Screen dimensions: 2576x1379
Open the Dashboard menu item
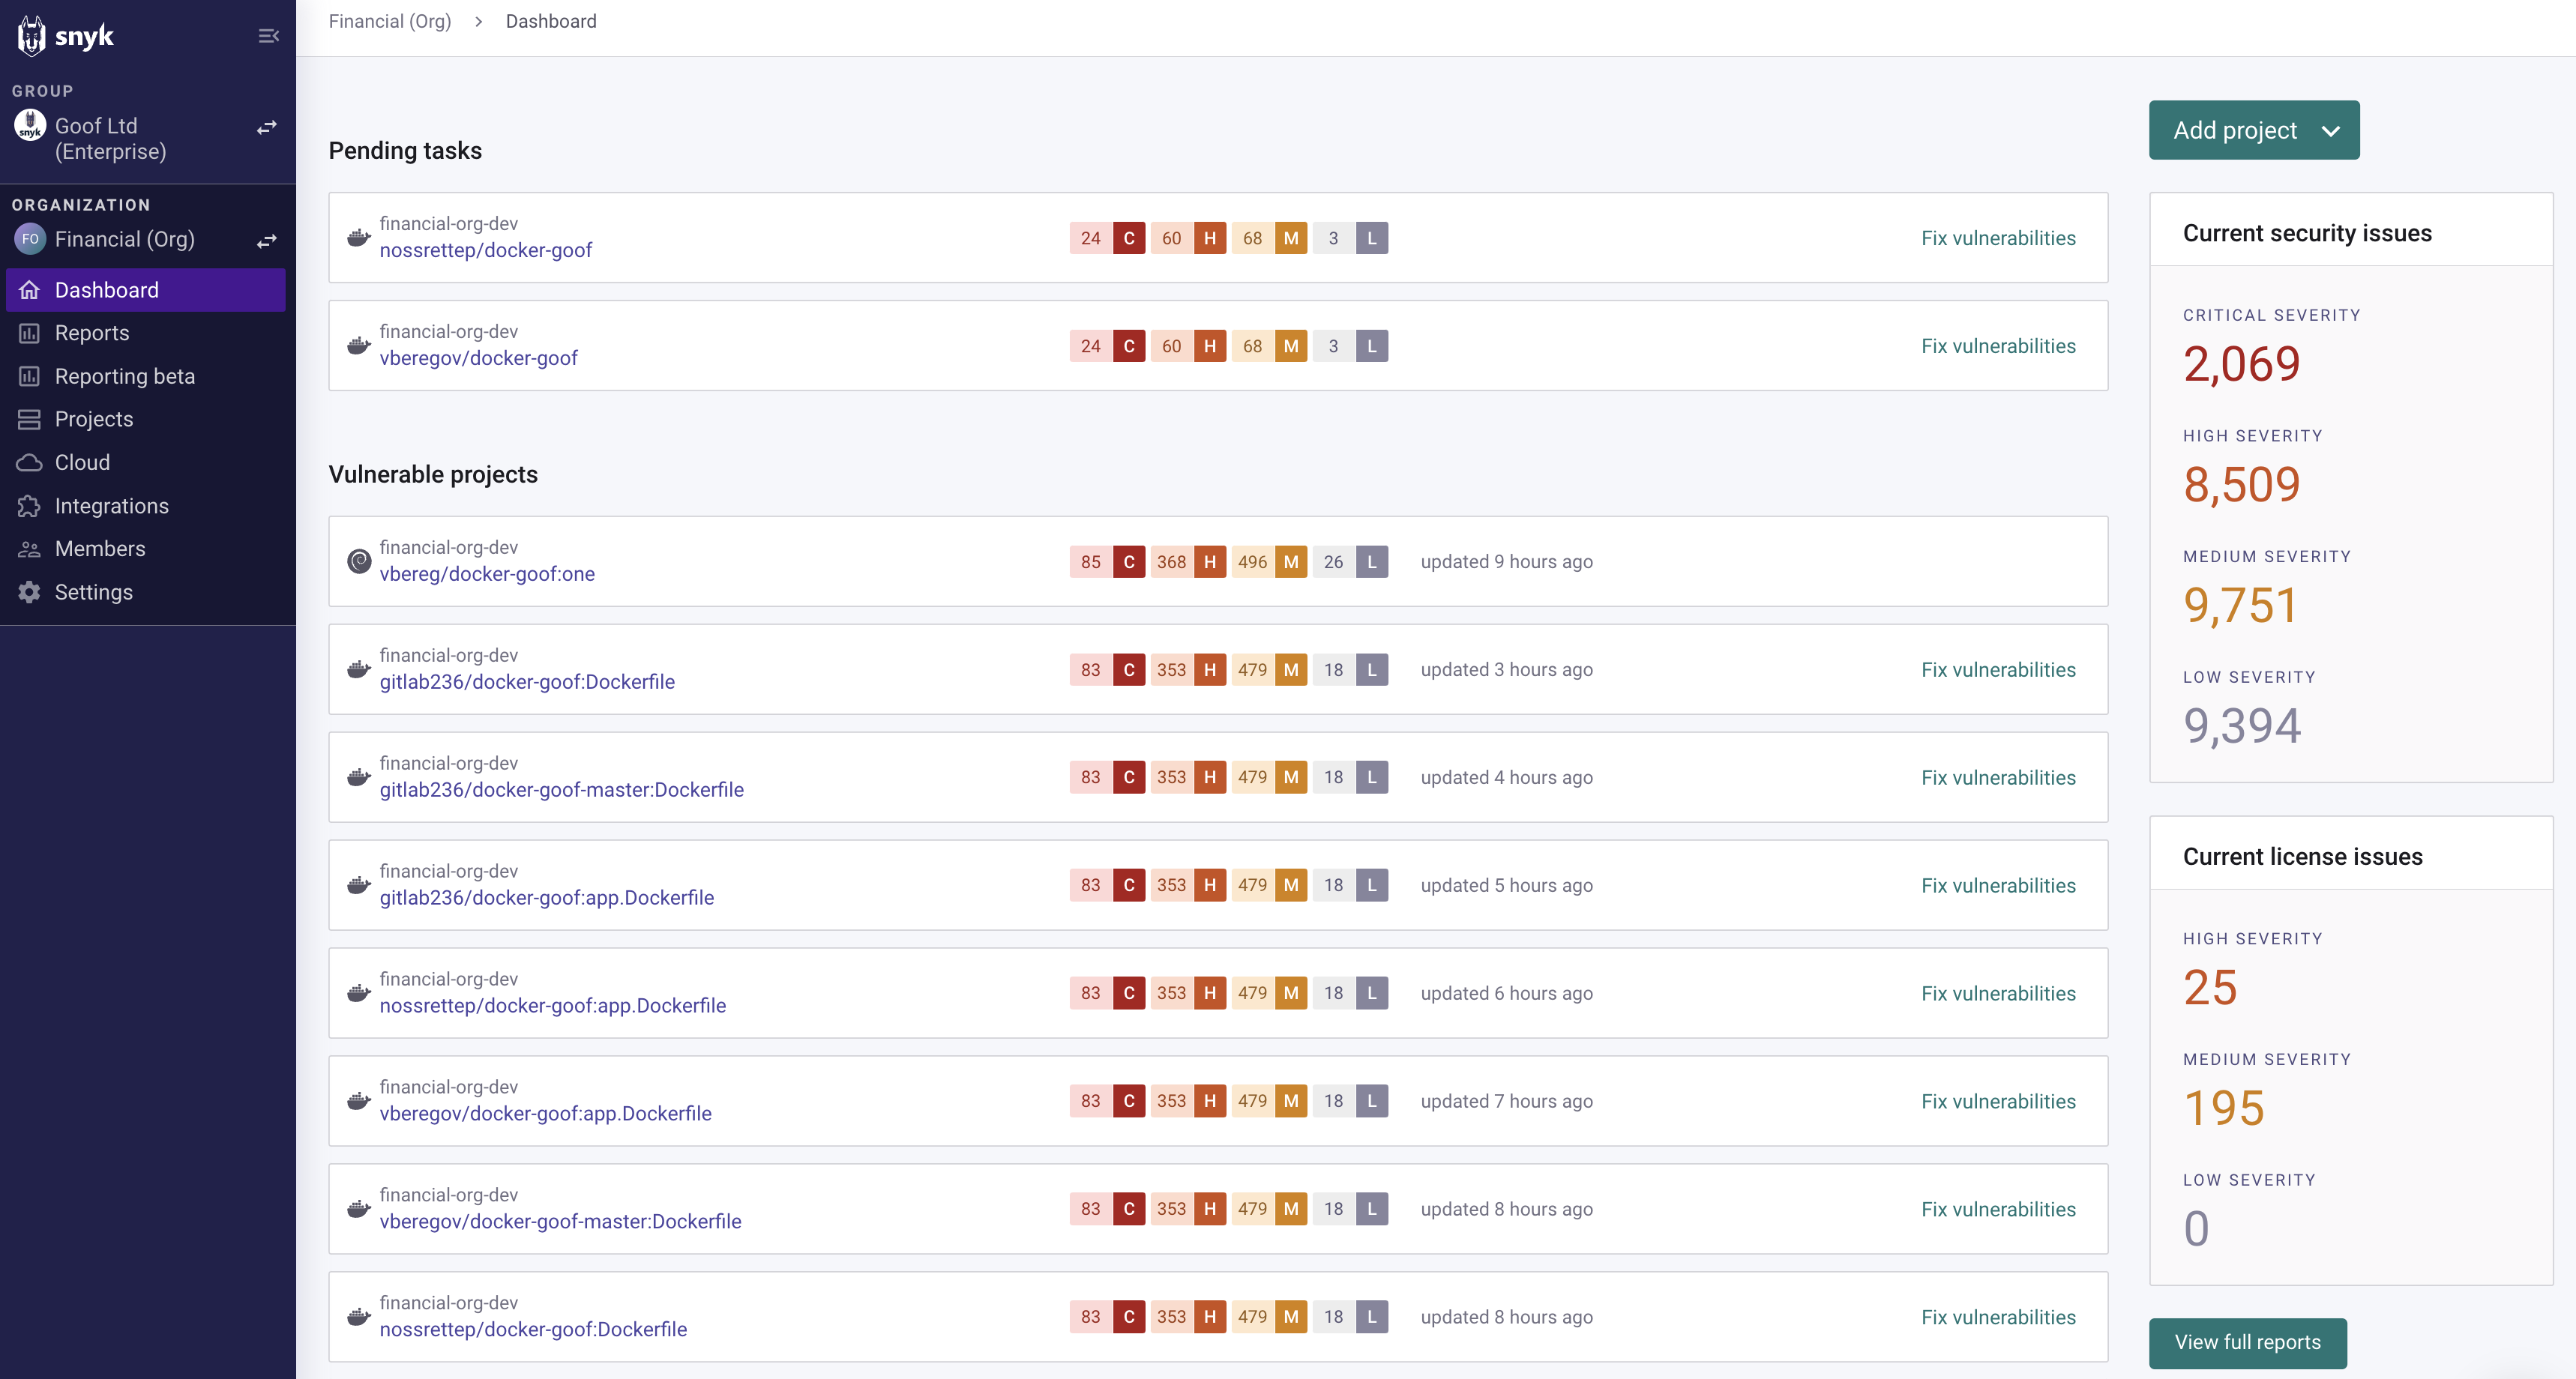click(x=107, y=290)
